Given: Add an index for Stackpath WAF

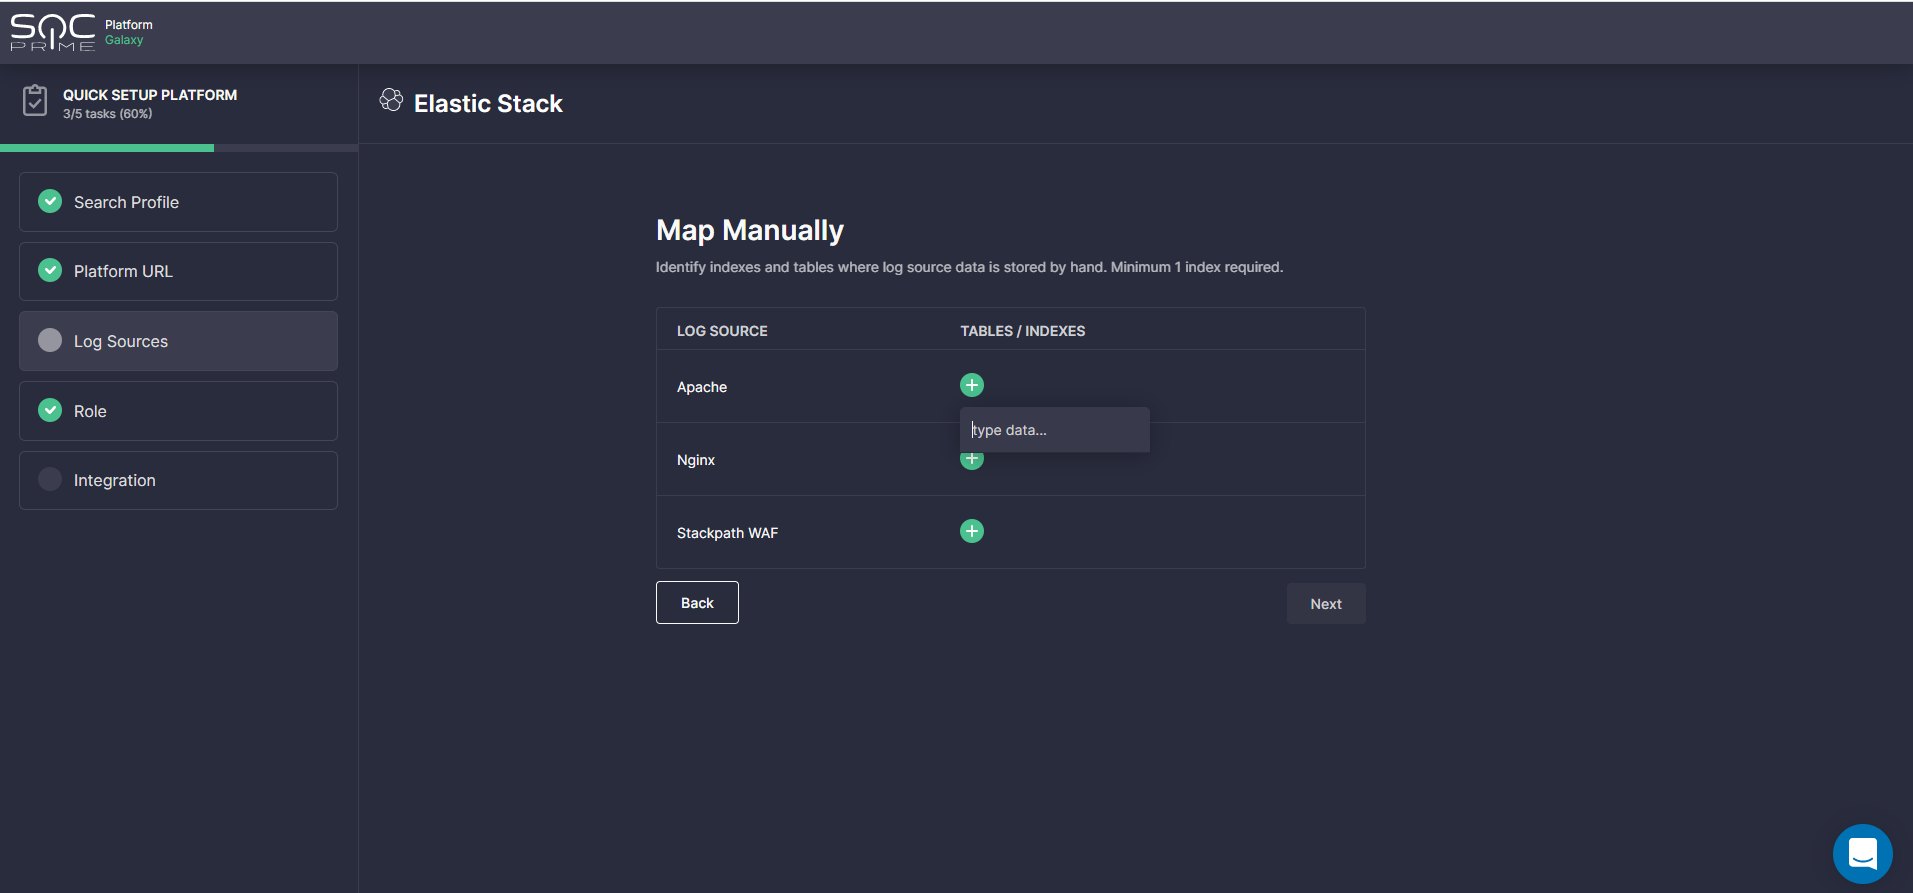Looking at the screenshot, I should pyautogui.click(x=971, y=531).
